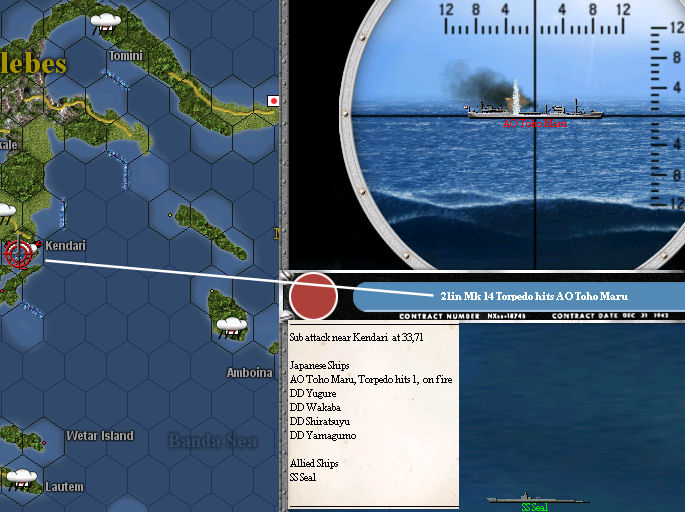Click the rain cloud icon near Lautem
This screenshot has width=685, height=512.
pyautogui.click(x=21, y=480)
